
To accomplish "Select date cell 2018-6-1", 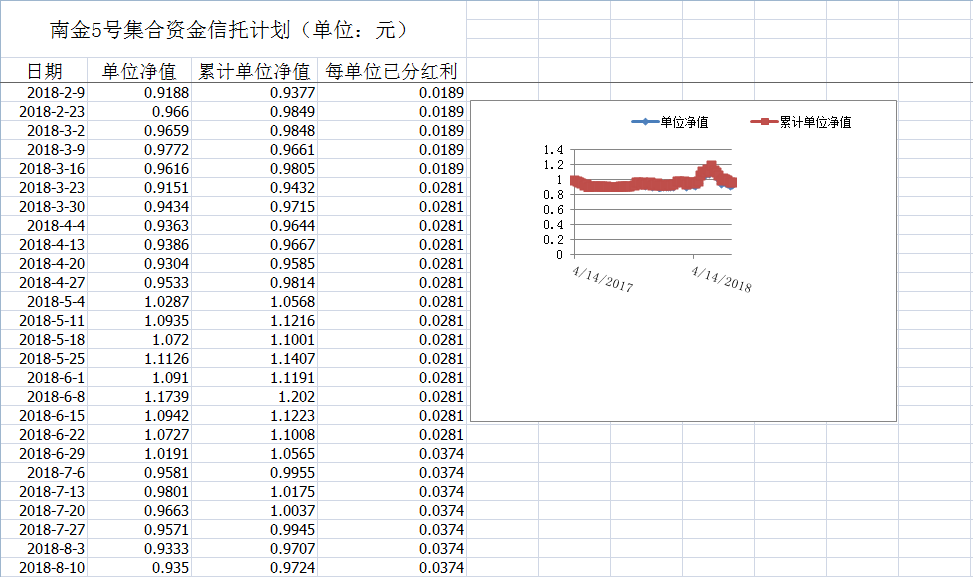I will pos(44,377).
